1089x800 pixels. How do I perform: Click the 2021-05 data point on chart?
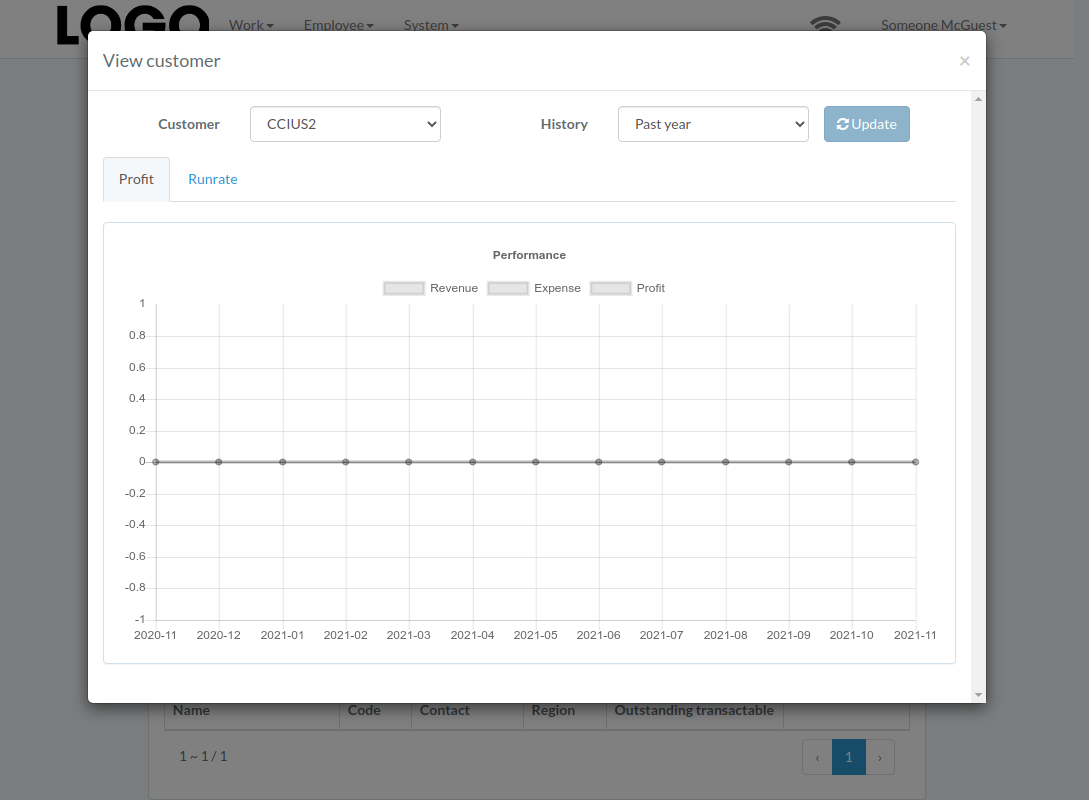point(535,462)
